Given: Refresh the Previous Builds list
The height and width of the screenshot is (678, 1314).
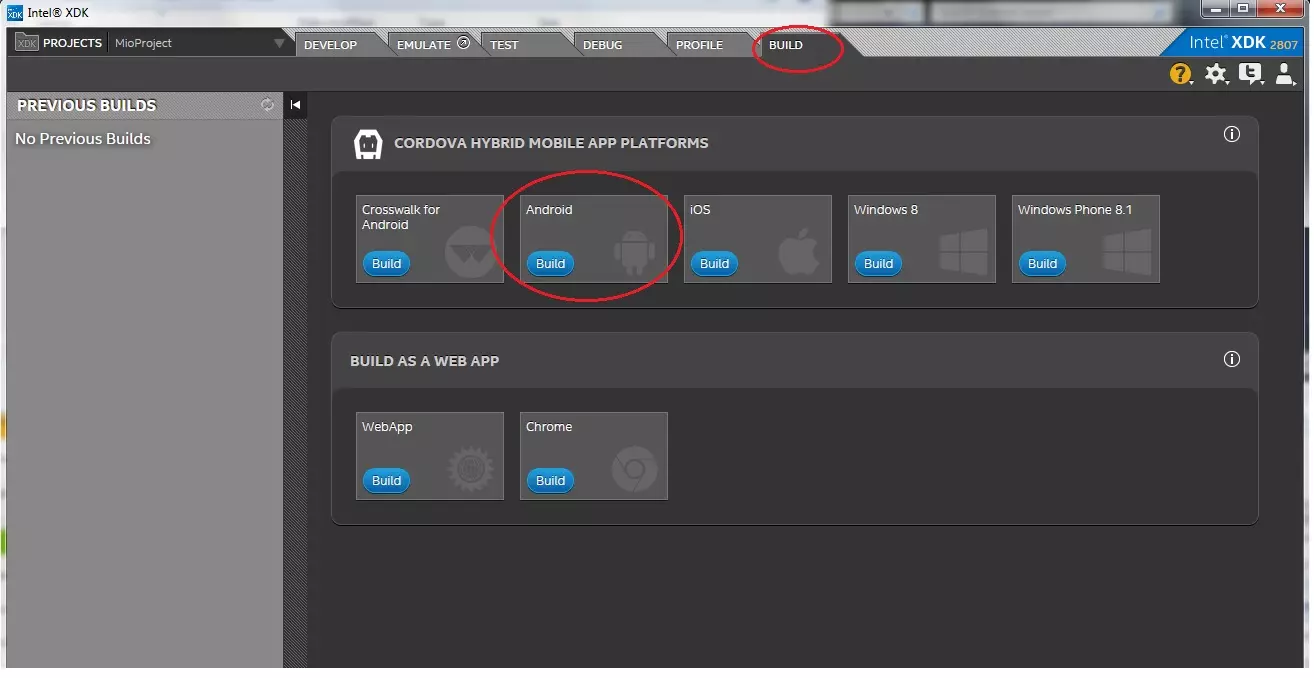Looking at the screenshot, I should point(267,105).
